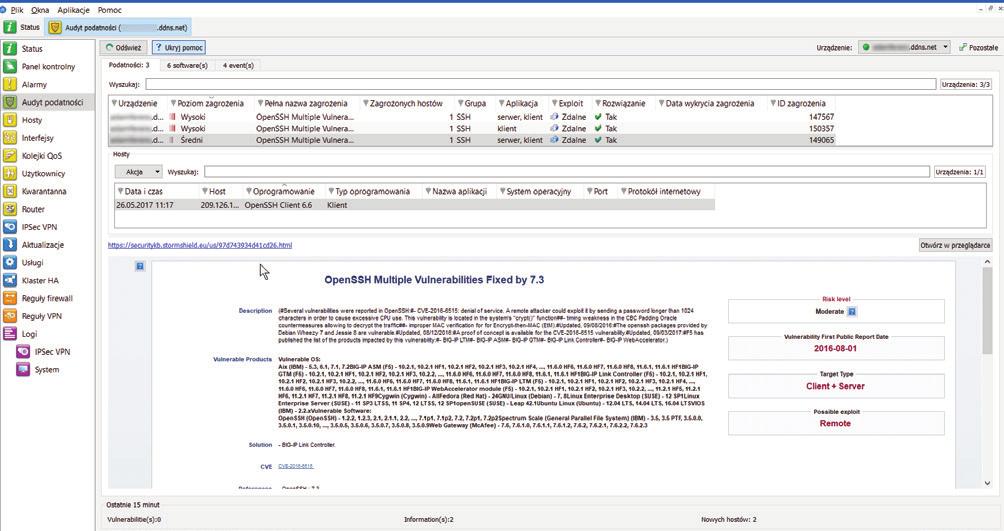The image size is (1004, 531).
Task: Open the Kwarantanna section
Action: coord(44,192)
